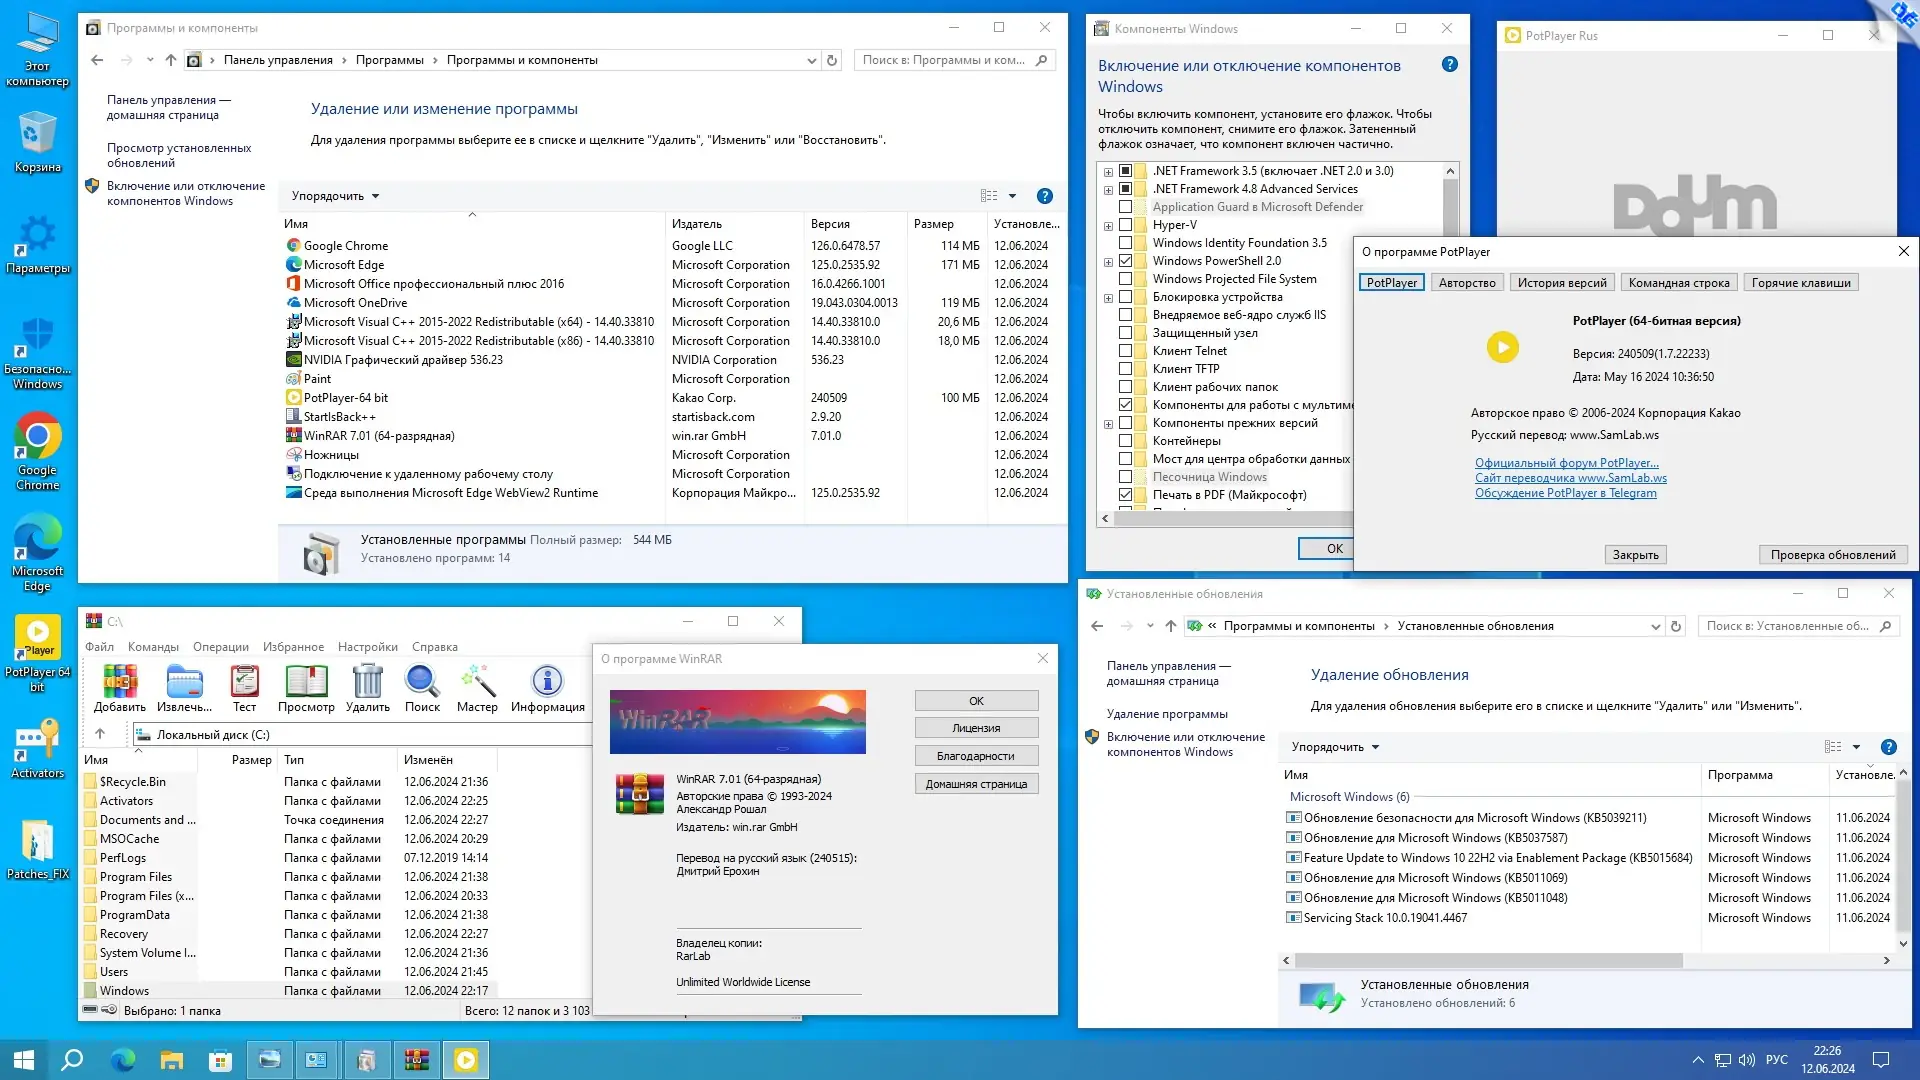Viewport: 1920px width, 1080px height.
Task: Open the search scope dropdown in Установленные обновления
Action: click(x=1657, y=625)
